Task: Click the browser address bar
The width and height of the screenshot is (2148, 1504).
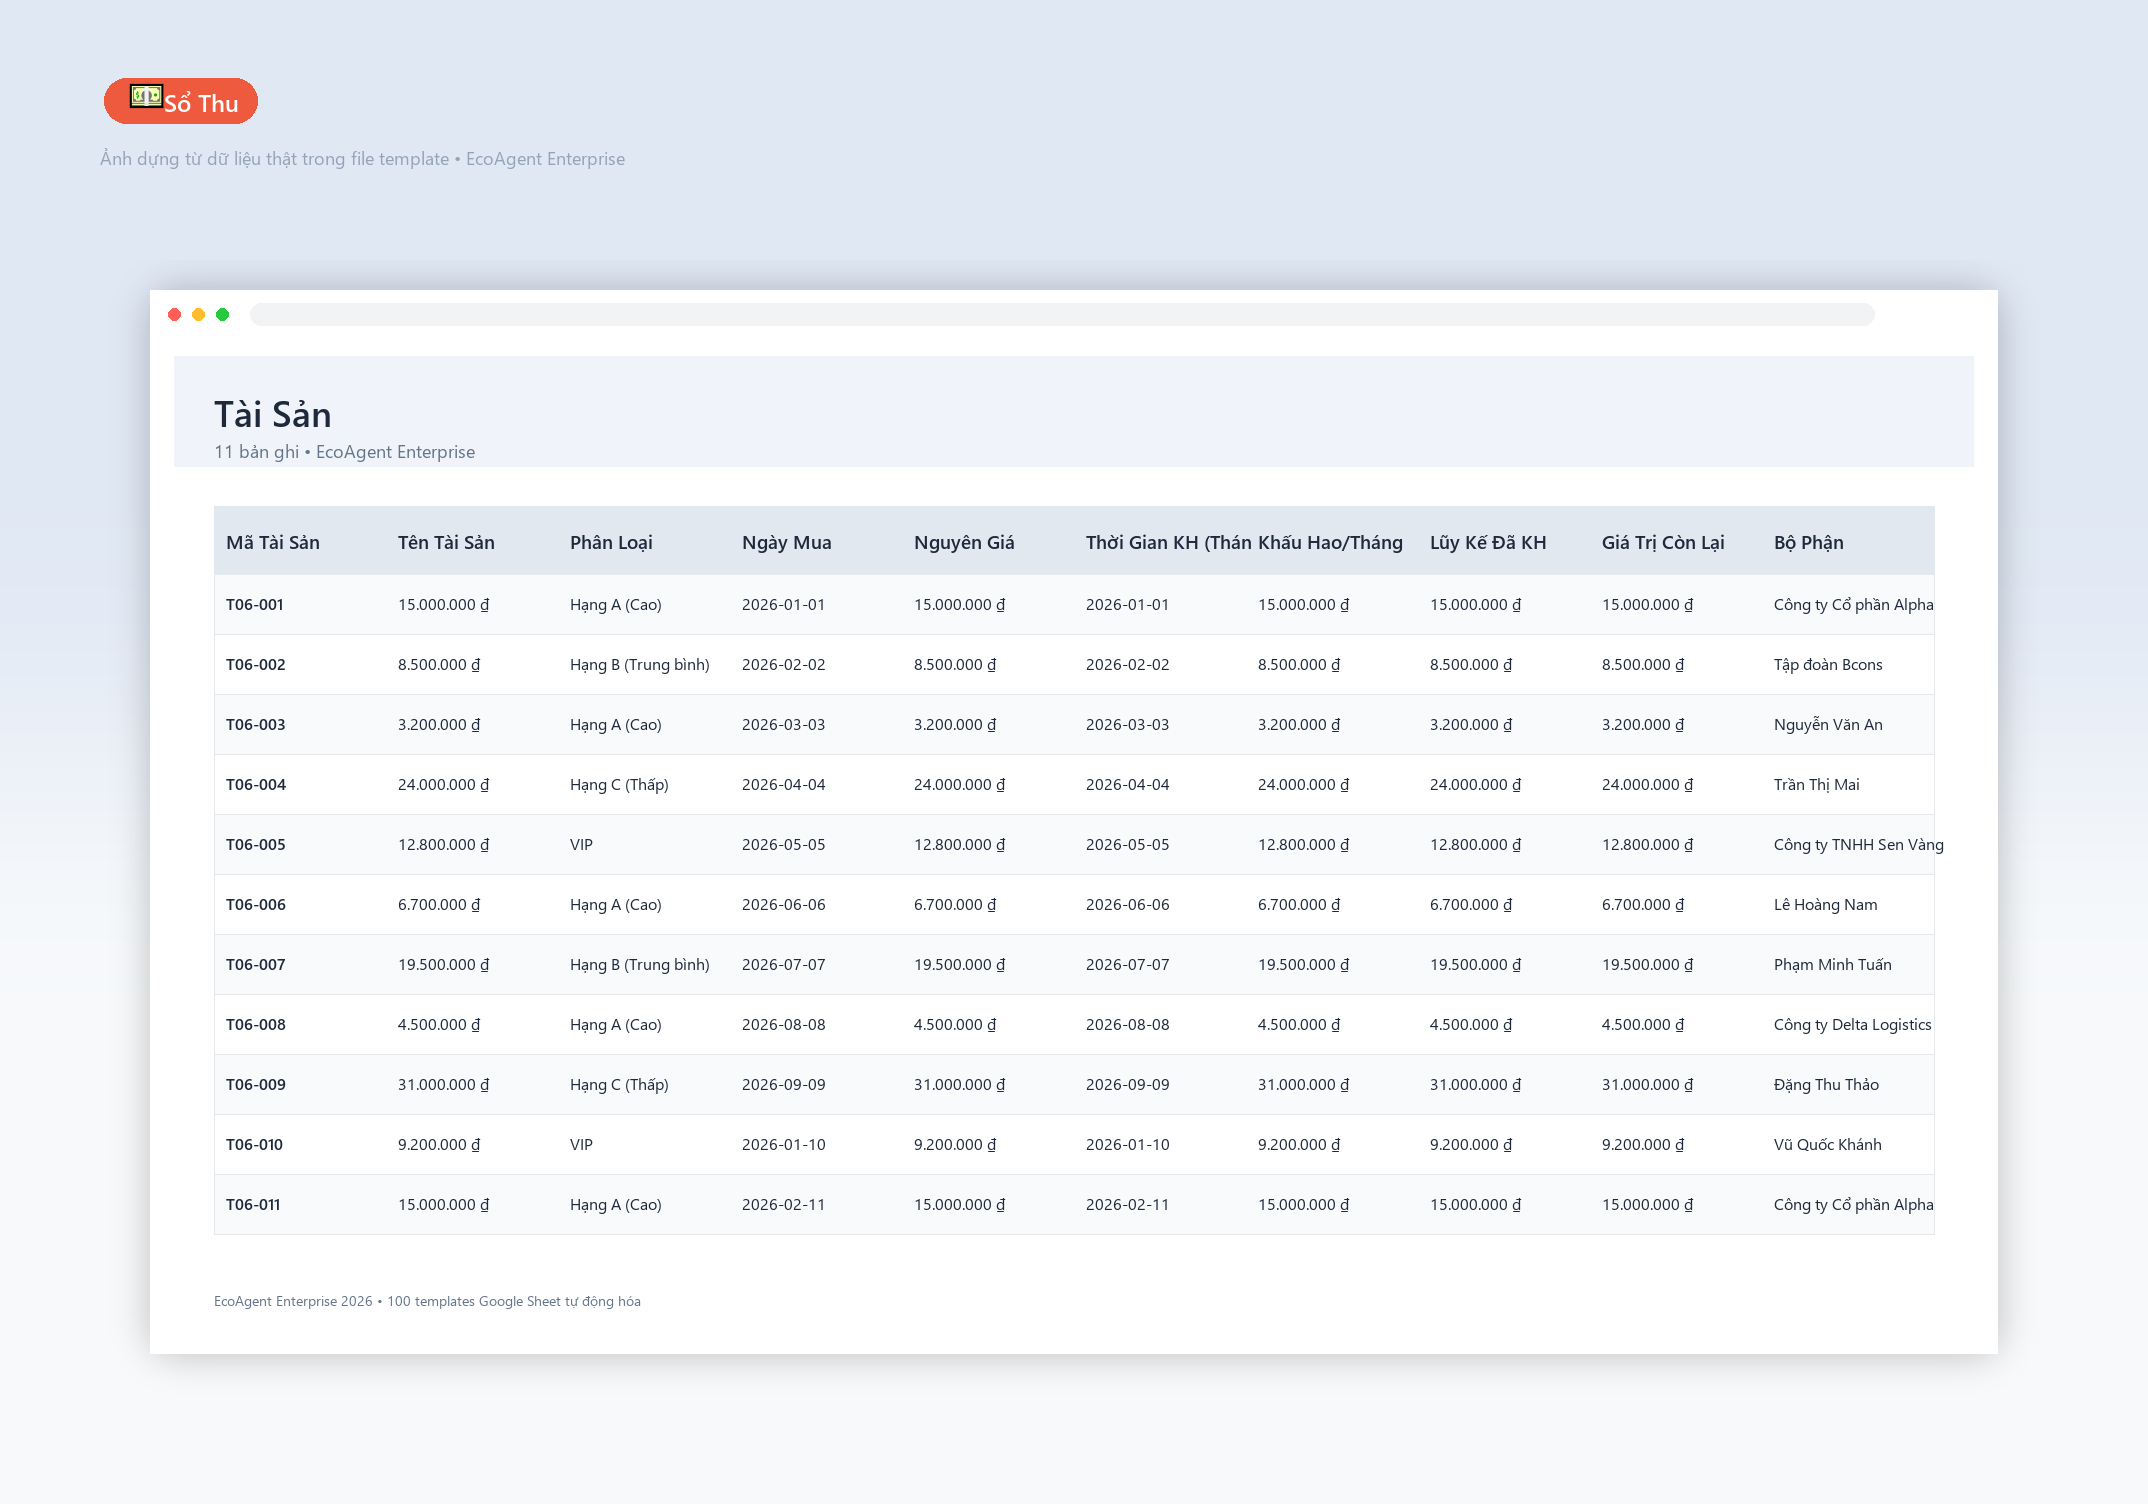Action: [x=1062, y=315]
